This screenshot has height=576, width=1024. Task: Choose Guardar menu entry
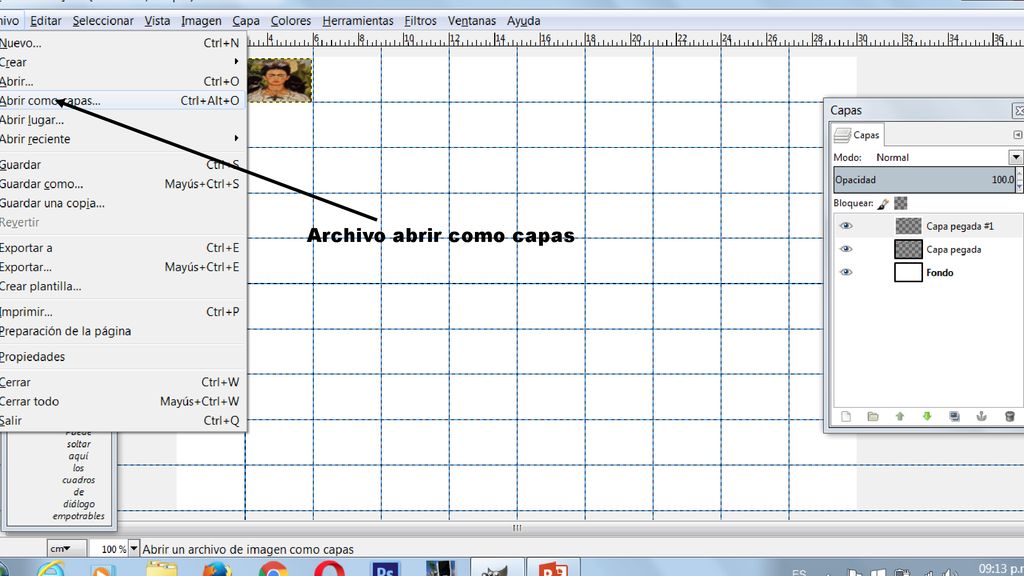coord(121,165)
